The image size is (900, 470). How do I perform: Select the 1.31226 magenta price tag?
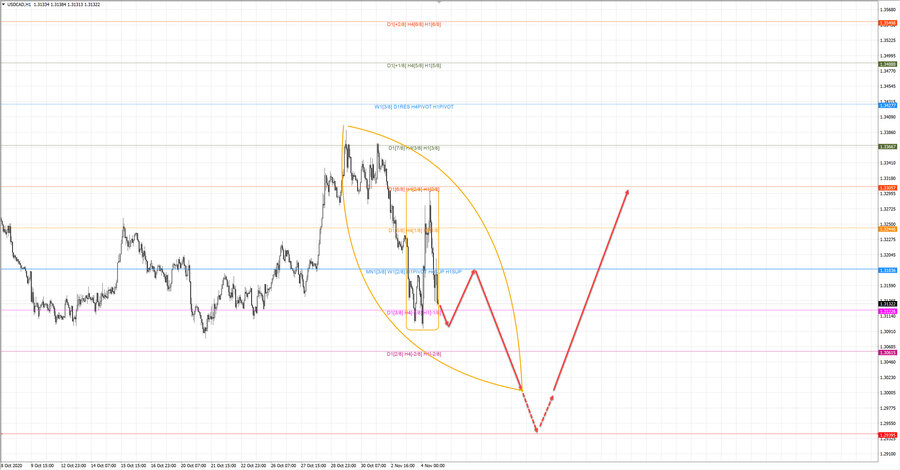pyautogui.click(x=888, y=312)
